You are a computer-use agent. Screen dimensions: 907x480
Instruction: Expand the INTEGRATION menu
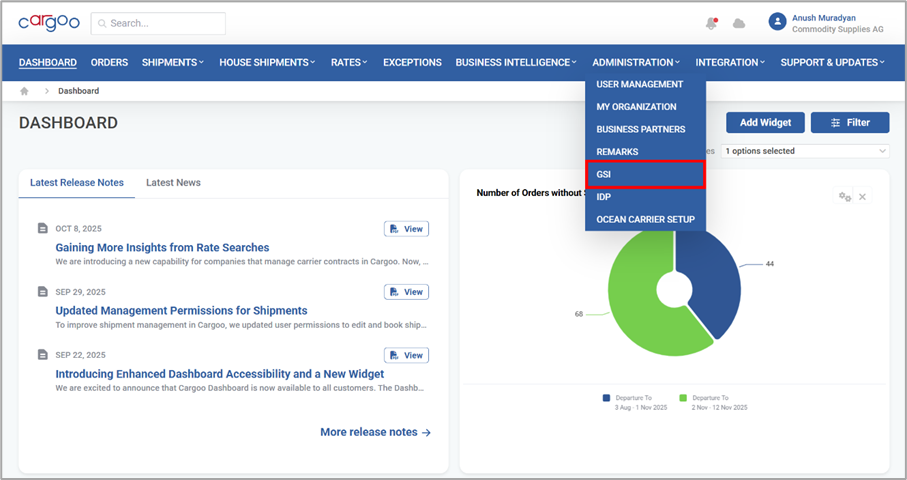(730, 62)
